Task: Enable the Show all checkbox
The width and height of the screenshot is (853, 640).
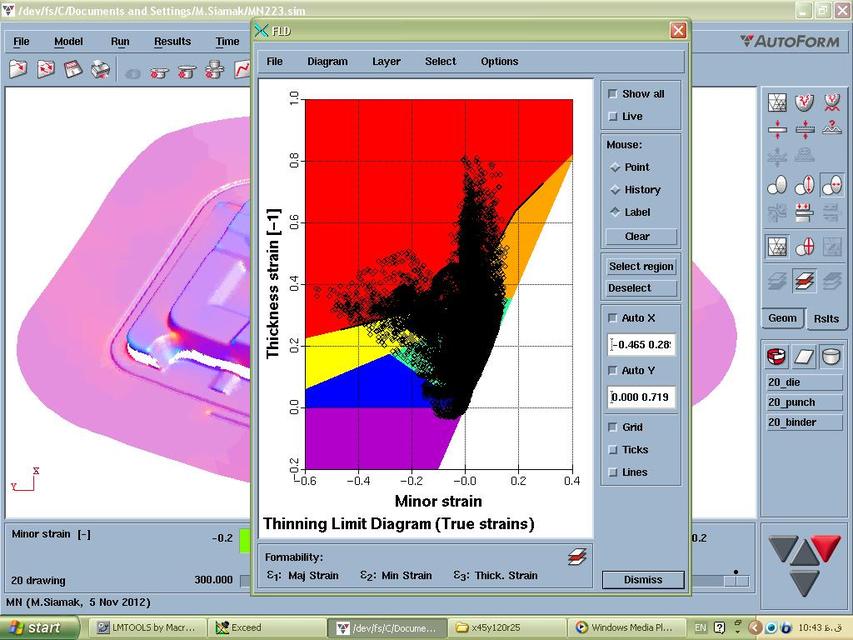Action: [x=613, y=94]
